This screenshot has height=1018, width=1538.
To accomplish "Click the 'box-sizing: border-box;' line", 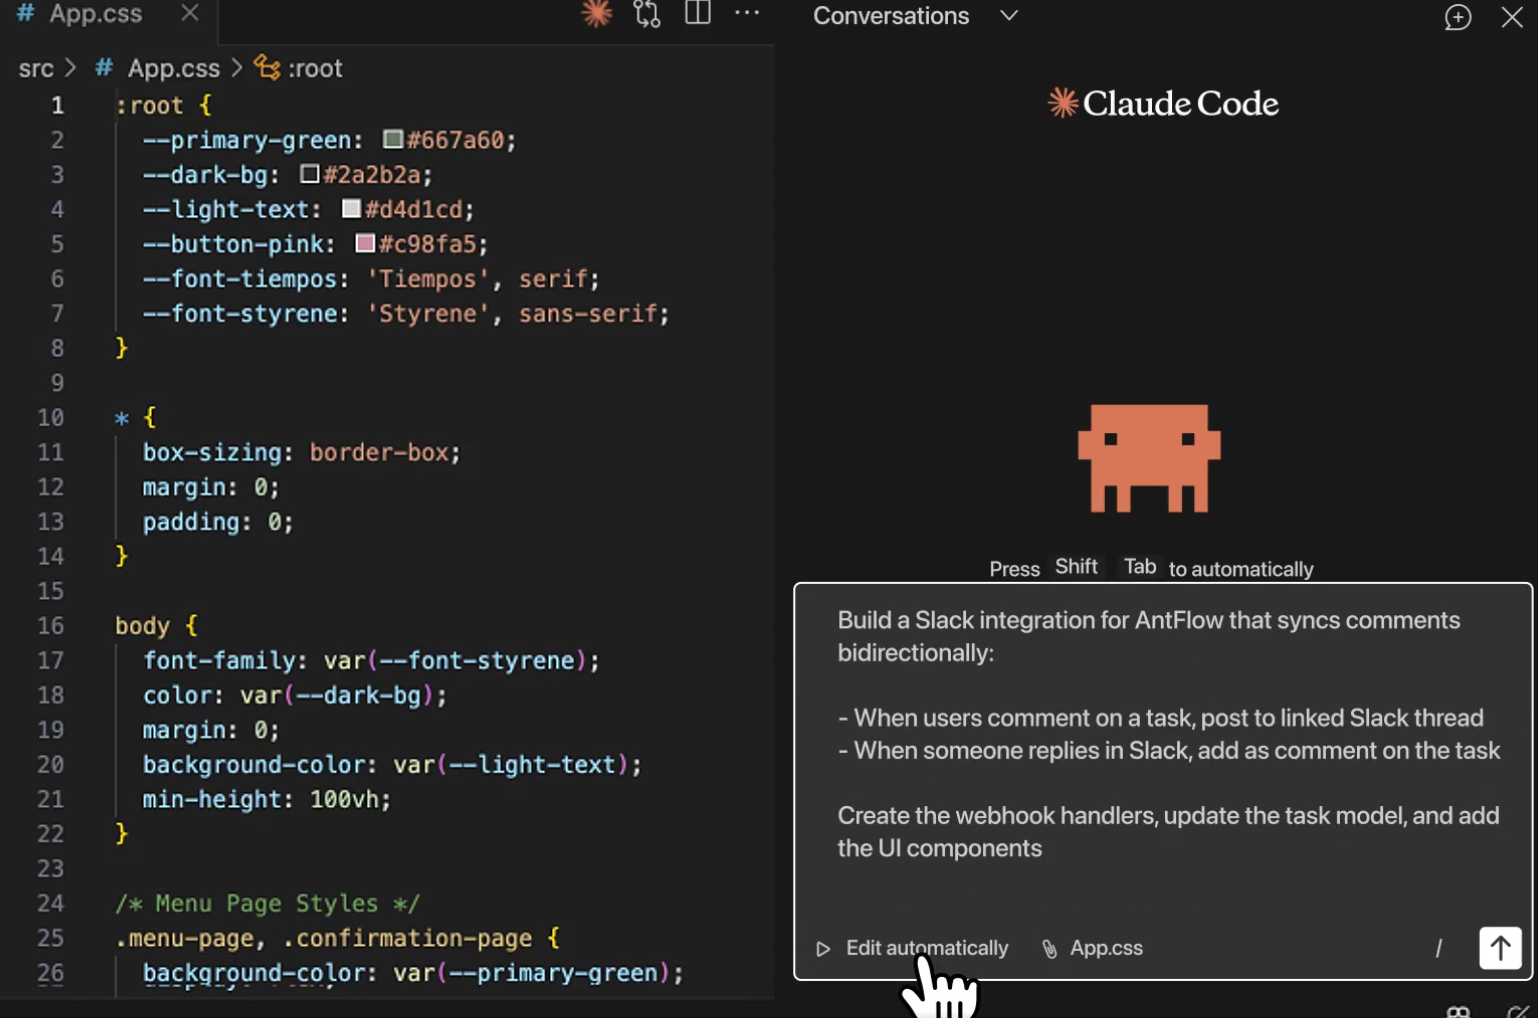I will click(302, 452).
